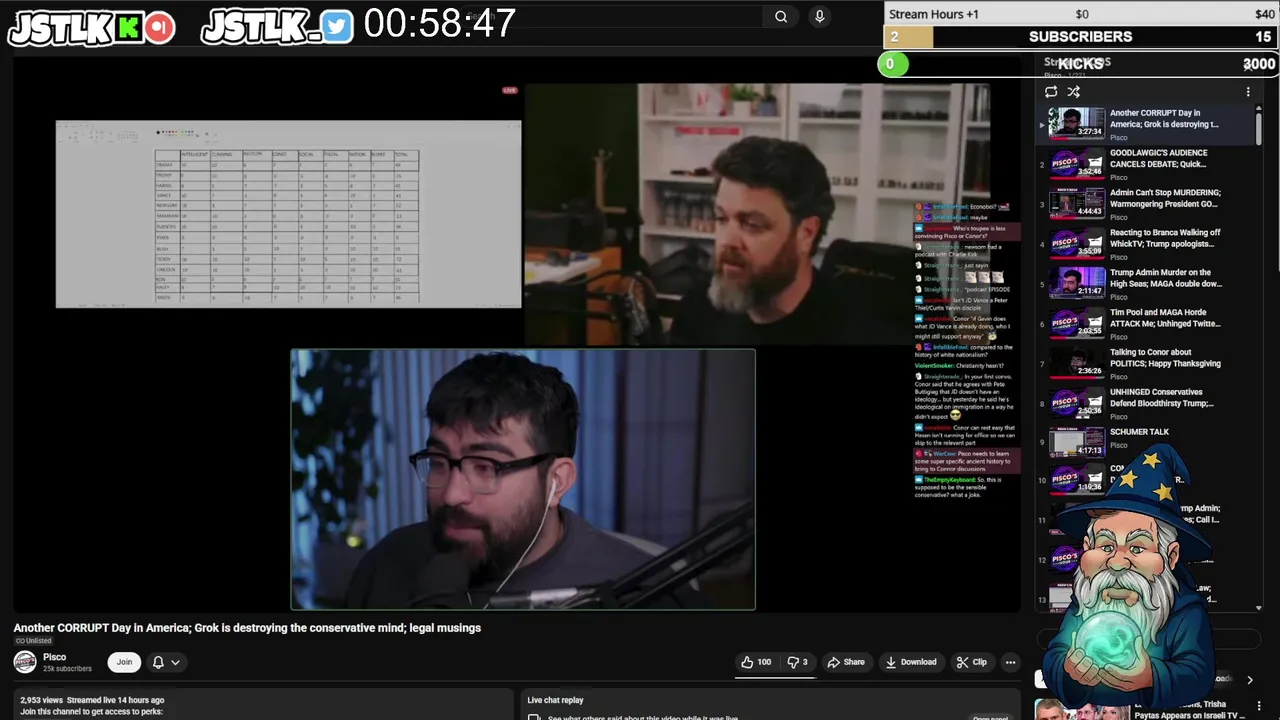Toggle the playlist loop icon

[1051, 92]
